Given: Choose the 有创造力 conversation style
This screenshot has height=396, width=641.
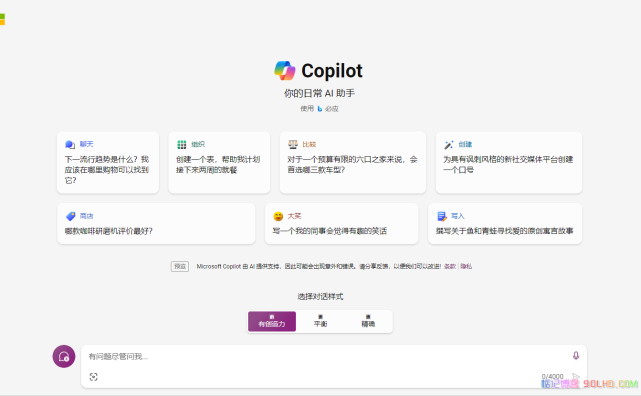Looking at the screenshot, I should [272, 321].
